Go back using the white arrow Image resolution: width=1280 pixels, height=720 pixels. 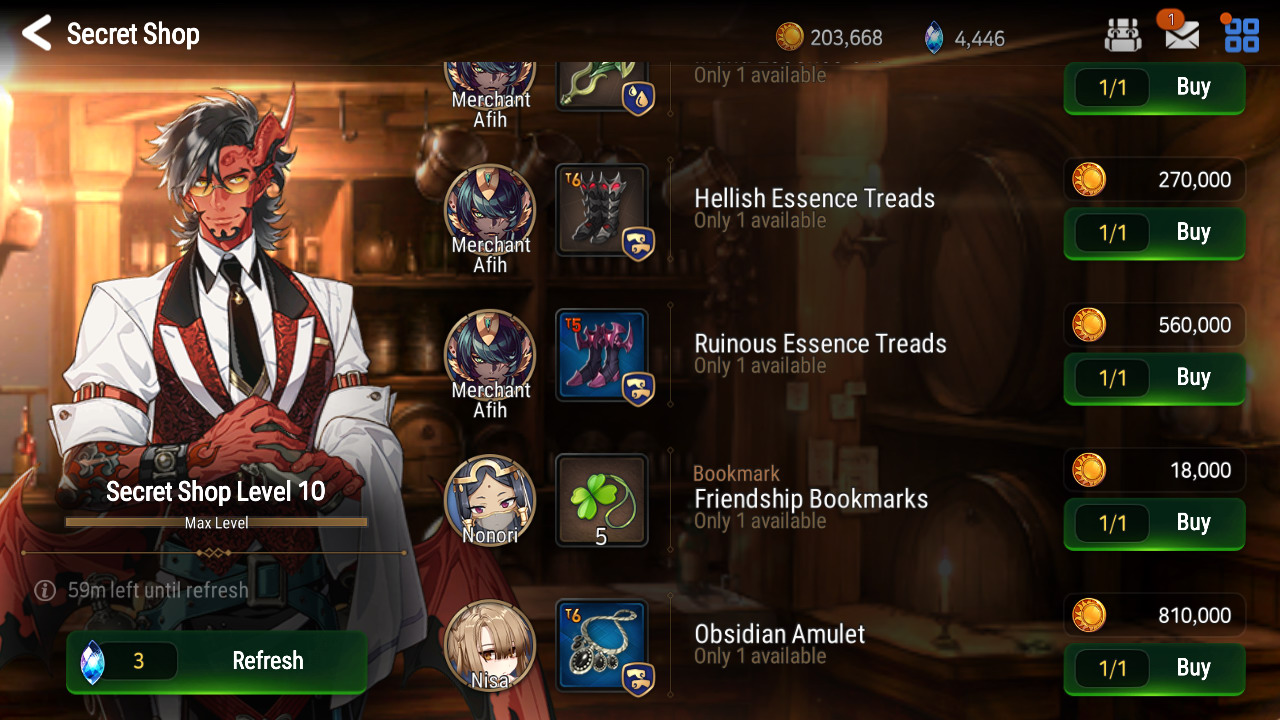click(37, 33)
